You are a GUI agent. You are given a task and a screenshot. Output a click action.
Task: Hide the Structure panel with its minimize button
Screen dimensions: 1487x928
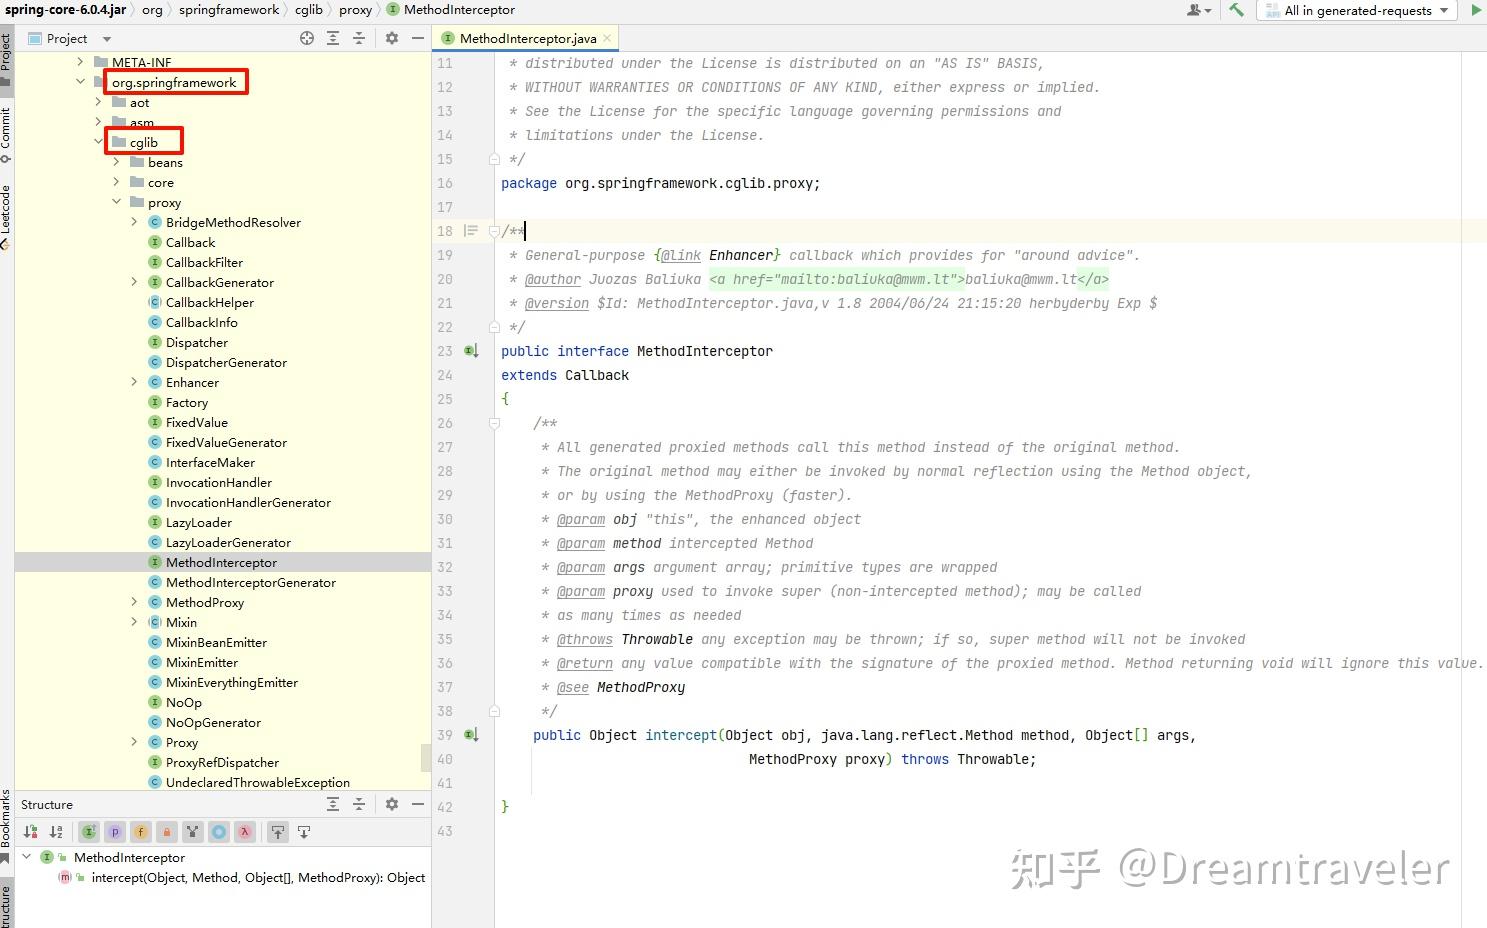(x=418, y=804)
